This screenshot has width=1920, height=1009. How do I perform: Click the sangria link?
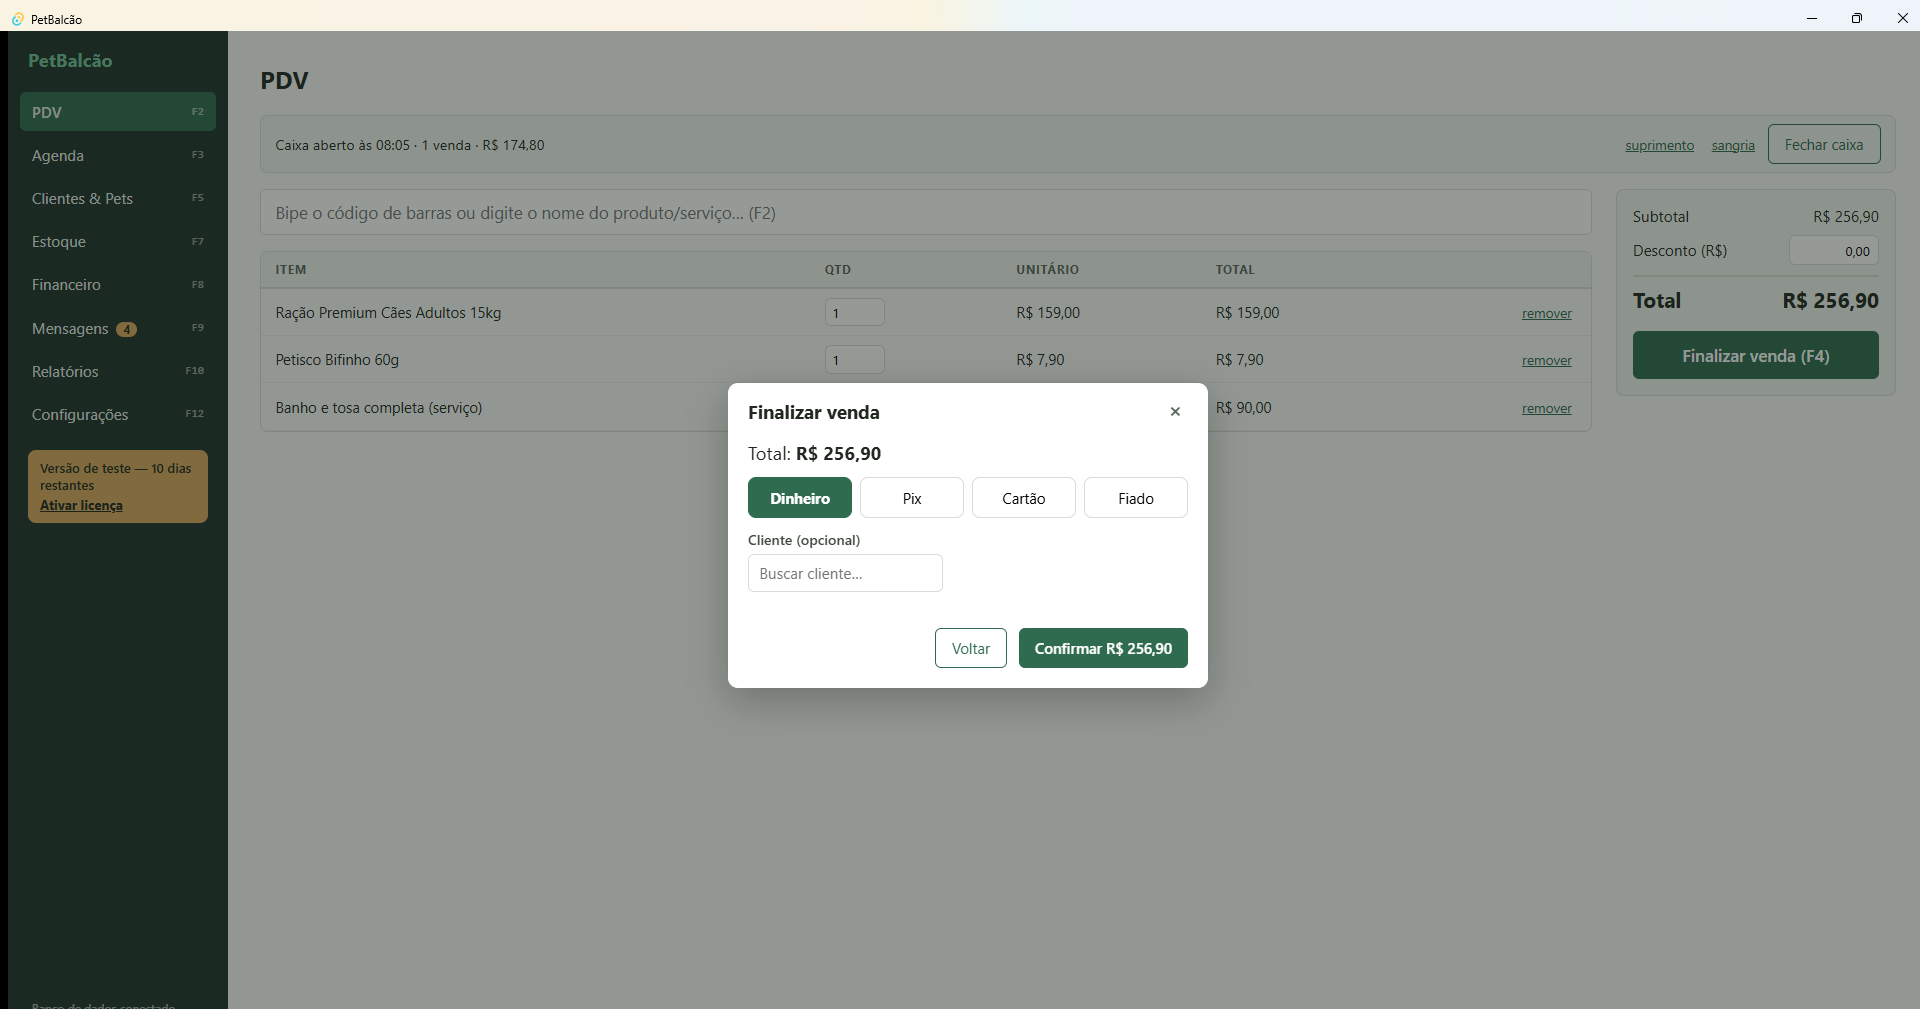pos(1733,145)
